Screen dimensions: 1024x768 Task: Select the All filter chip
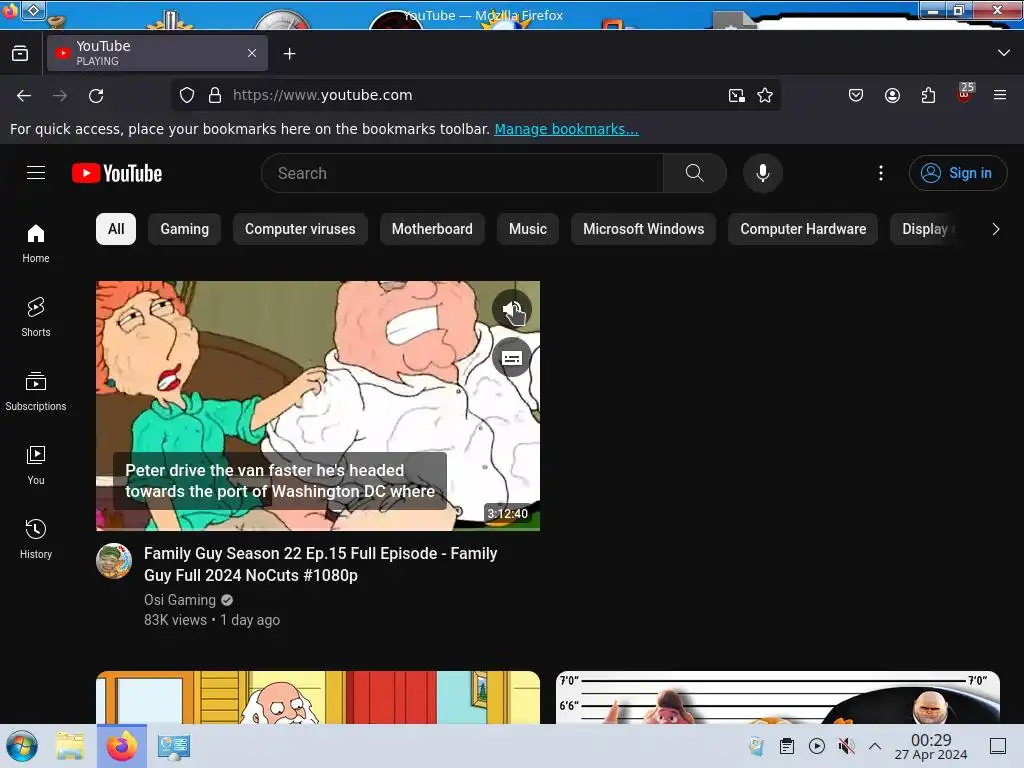pyautogui.click(x=116, y=229)
